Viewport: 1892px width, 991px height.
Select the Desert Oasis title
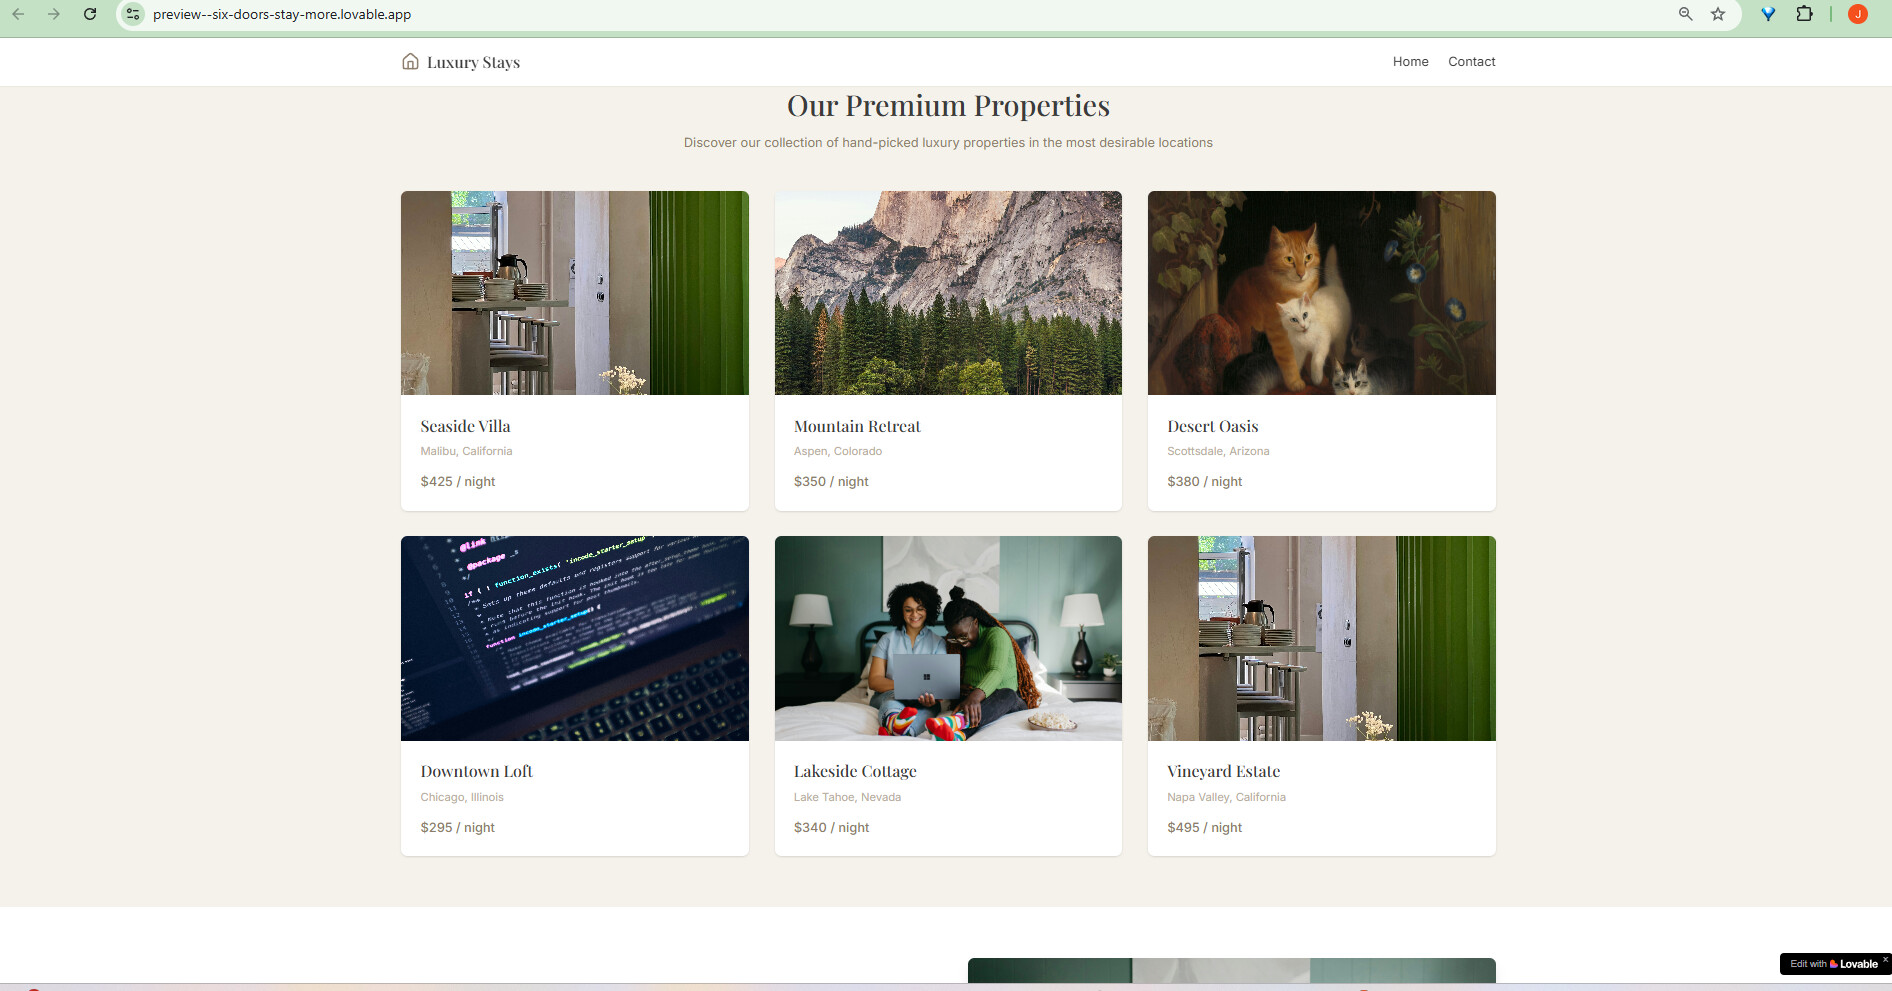pos(1213,426)
